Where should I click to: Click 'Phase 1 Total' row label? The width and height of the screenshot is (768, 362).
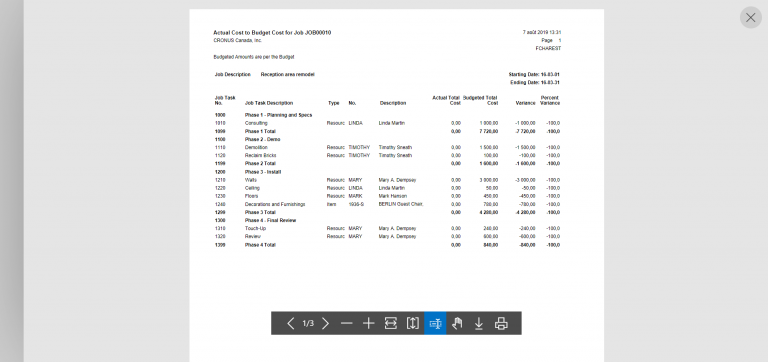coord(260,131)
